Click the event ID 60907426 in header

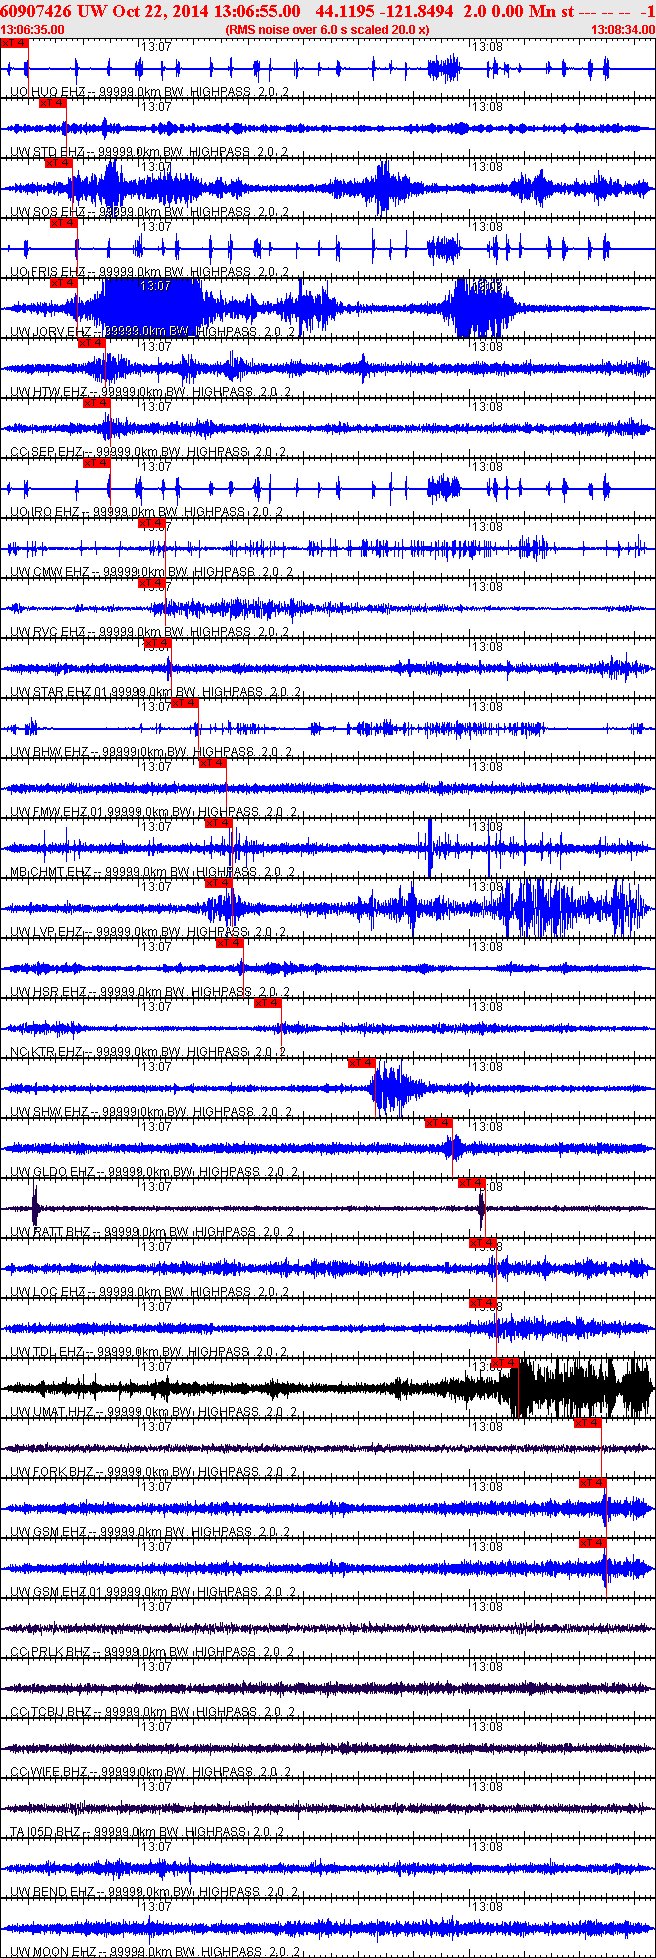pos(36,11)
